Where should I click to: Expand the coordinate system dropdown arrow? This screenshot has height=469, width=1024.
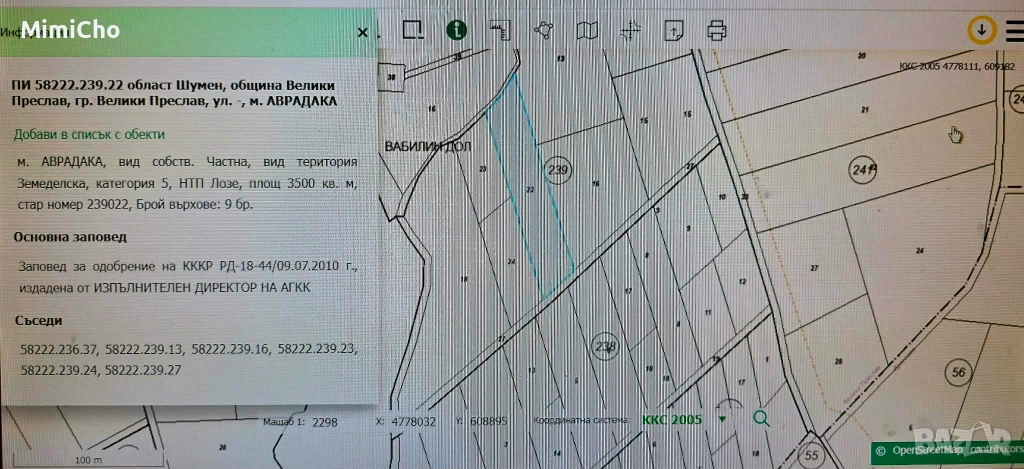click(722, 420)
